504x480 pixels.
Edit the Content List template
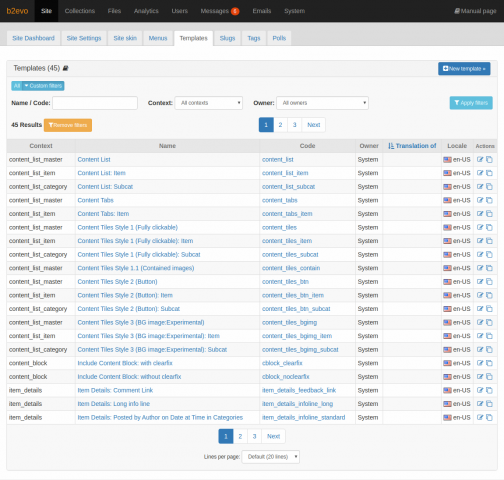pos(480,159)
